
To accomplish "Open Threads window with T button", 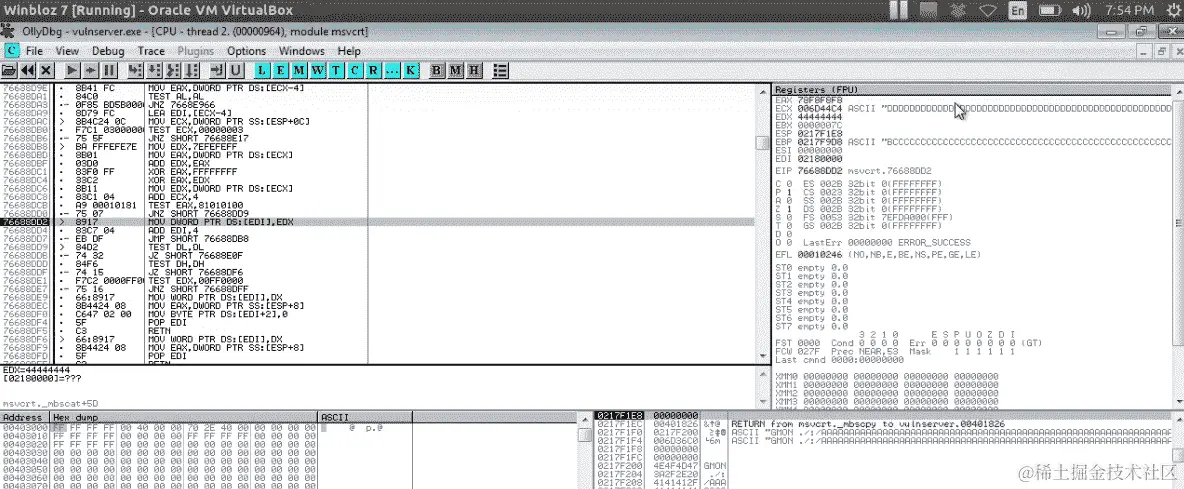I will (336, 70).
